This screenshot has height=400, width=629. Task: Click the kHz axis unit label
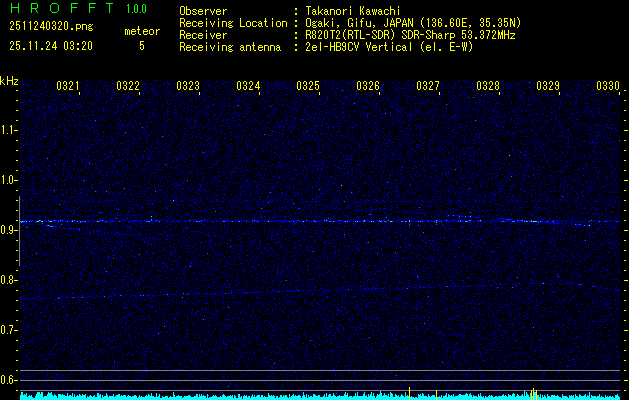(9, 81)
